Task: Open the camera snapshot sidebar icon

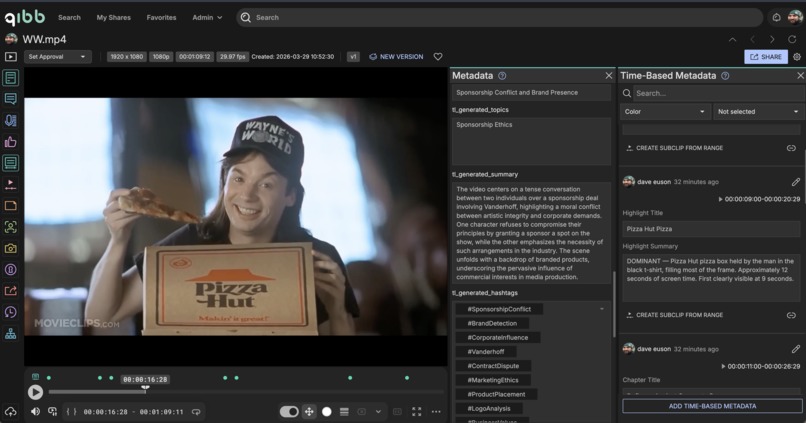Action: coord(10,249)
